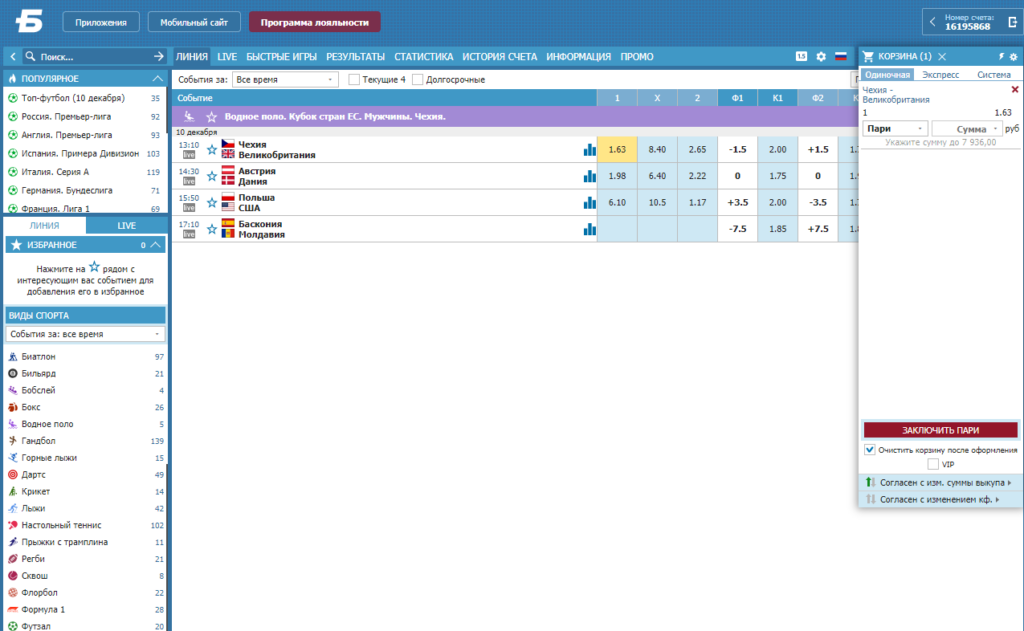The height and width of the screenshot is (631, 1024).
Task: Add Австрия – Дания to favorites star
Action: pyautogui.click(x=212, y=176)
